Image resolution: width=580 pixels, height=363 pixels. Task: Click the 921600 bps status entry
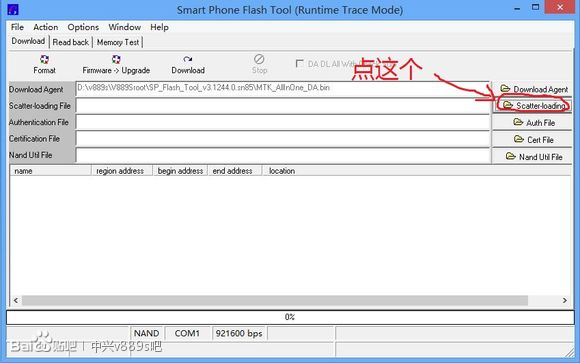click(x=239, y=333)
